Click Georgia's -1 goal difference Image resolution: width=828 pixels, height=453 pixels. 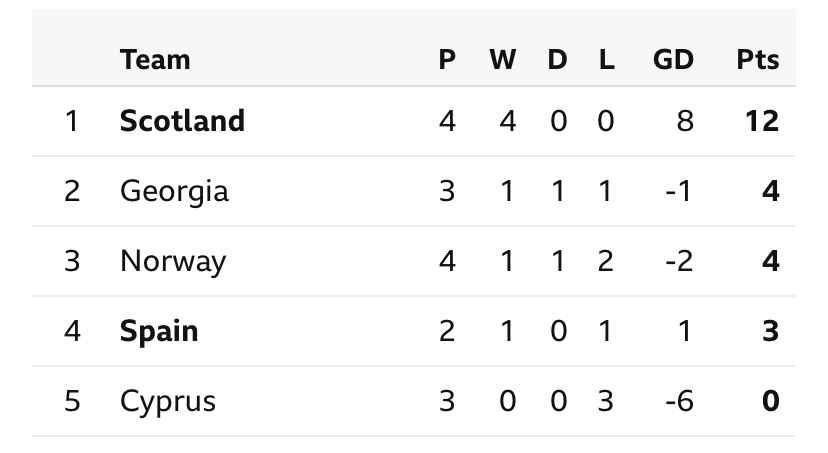pos(679,191)
